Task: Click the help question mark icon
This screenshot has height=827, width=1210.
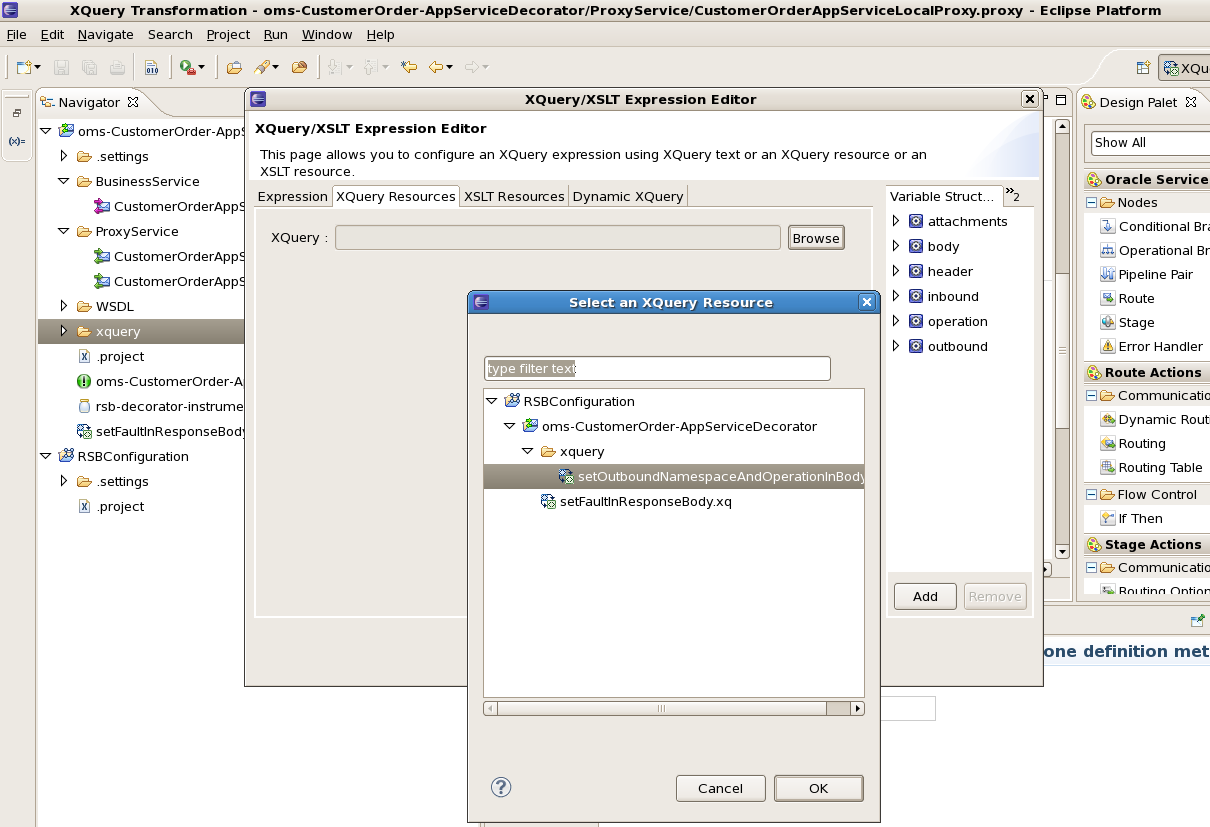Action: (501, 787)
